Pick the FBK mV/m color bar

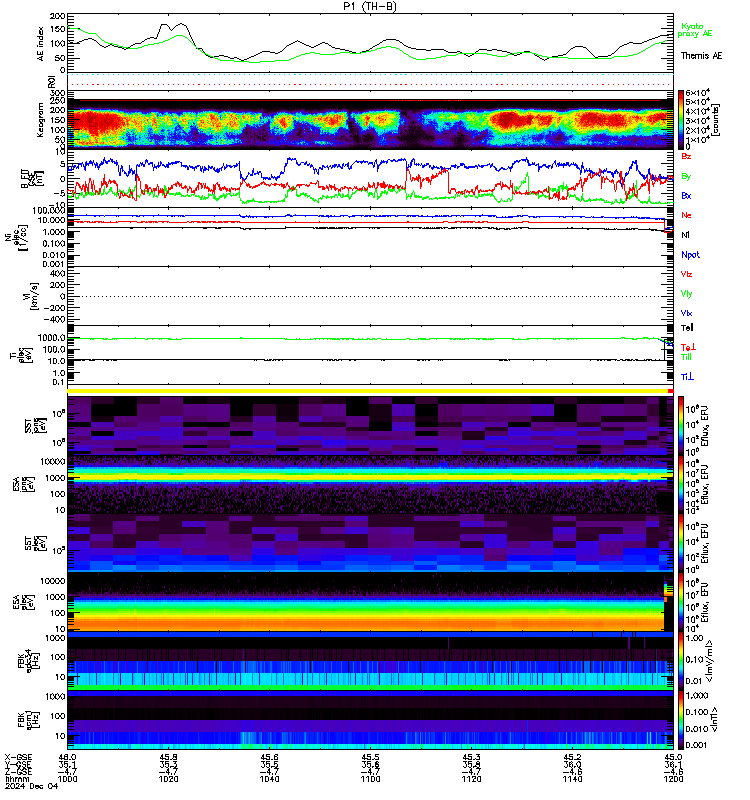(x=681, y=661)
